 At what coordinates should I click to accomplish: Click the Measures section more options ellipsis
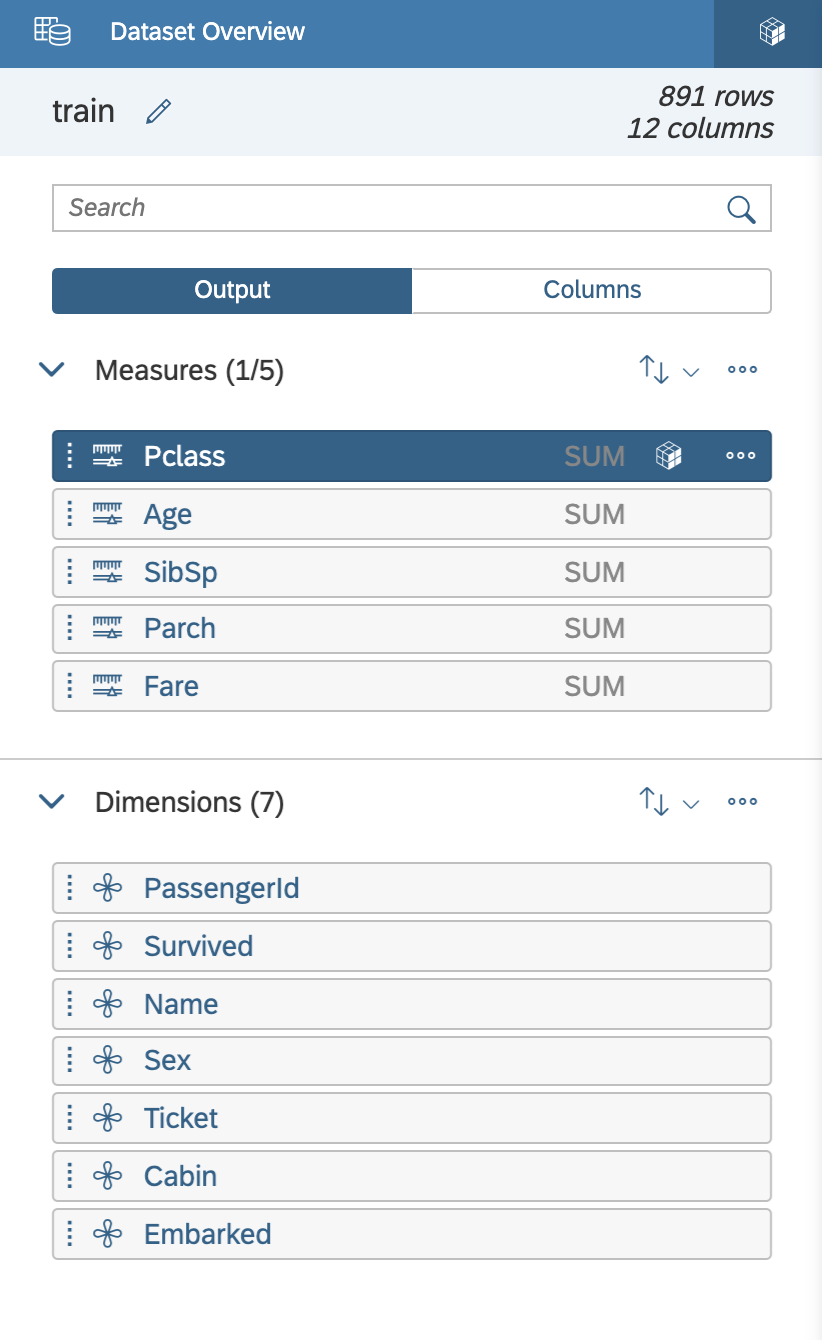point(742,370)
